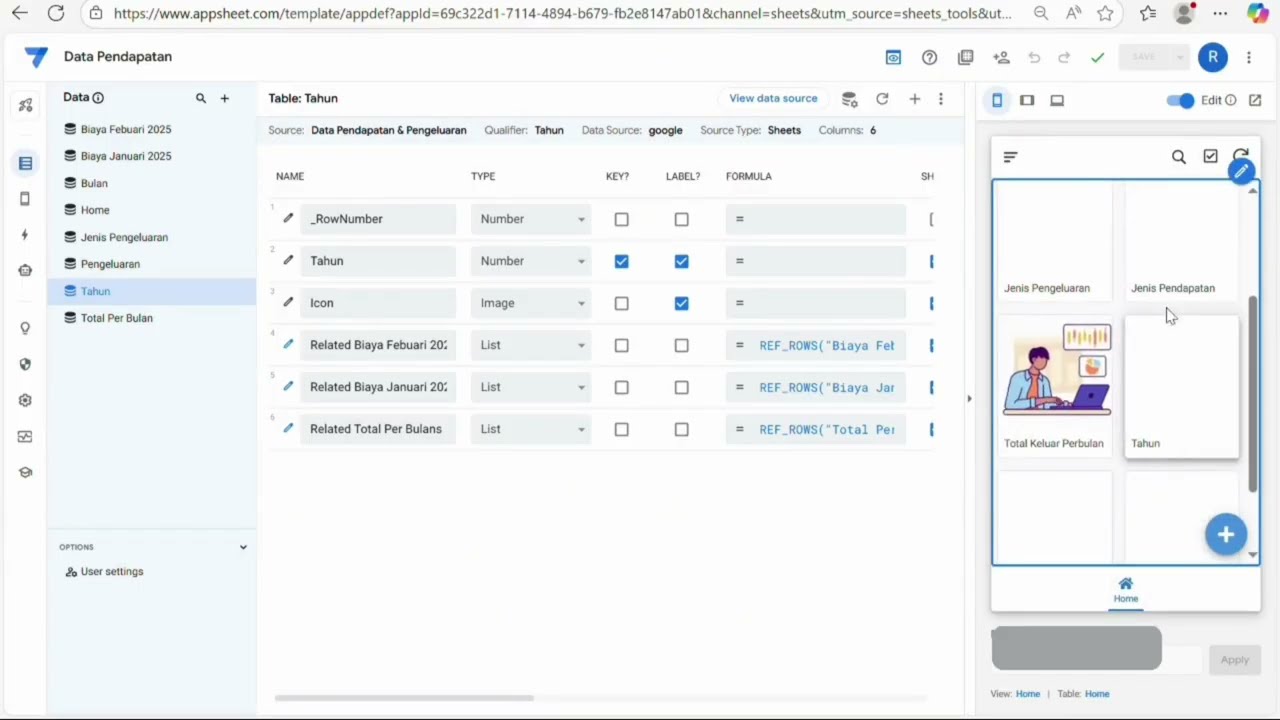Edit the Icon column with pencil icon
This screenshot has height=720, width=1280.
[x=288, y=302]
